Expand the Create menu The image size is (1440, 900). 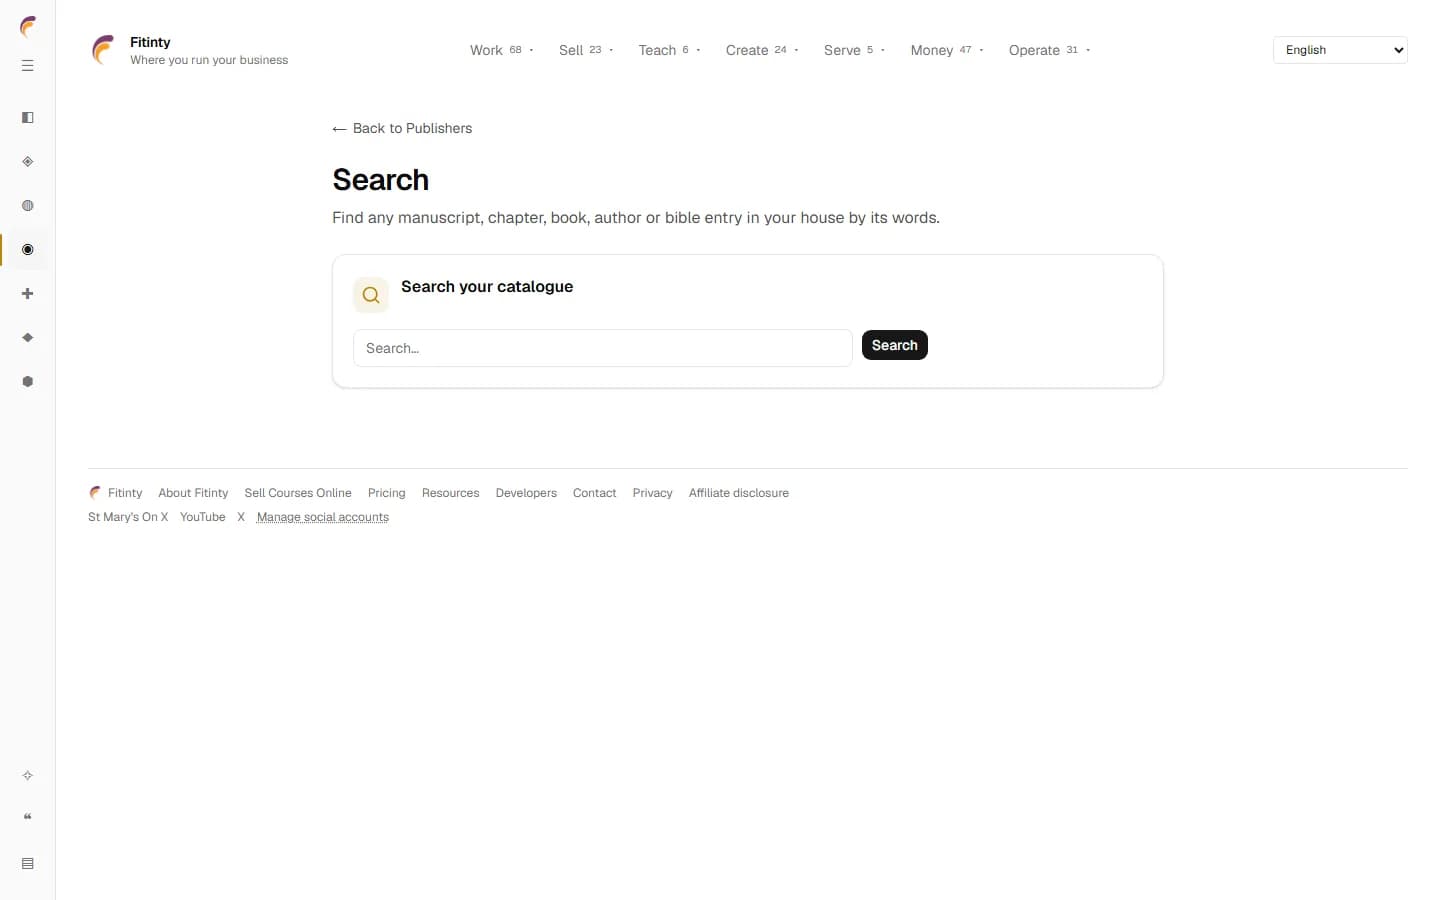(762, 50)
